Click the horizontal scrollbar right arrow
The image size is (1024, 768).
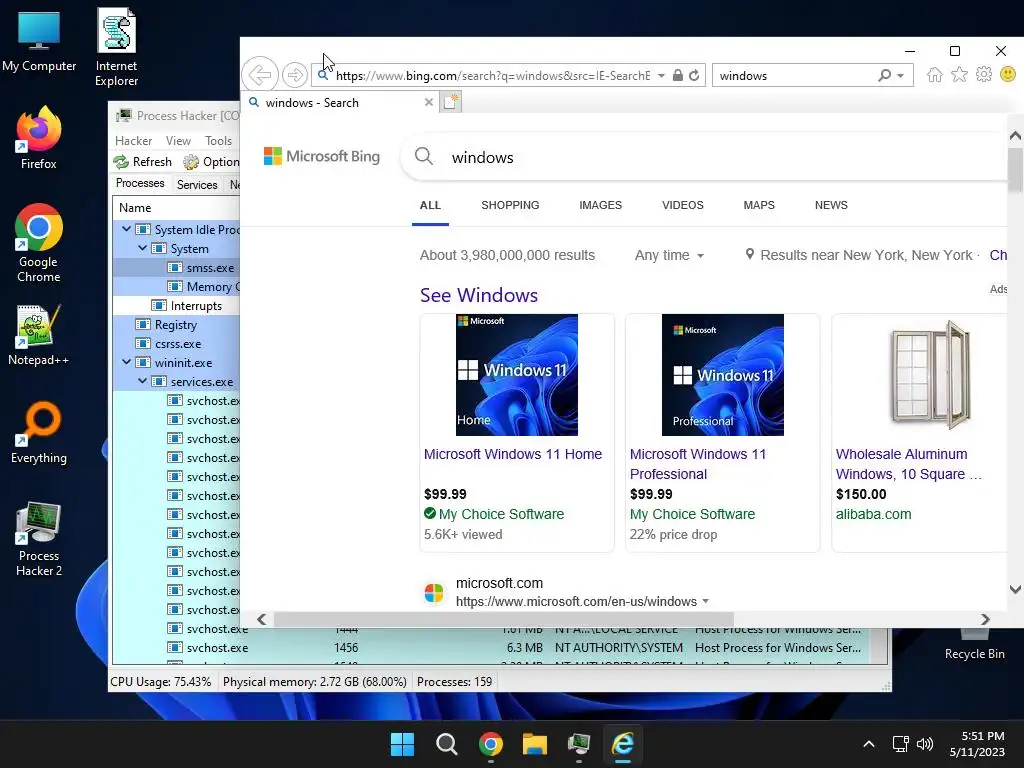pyautogui.click(x=985, y=619)
